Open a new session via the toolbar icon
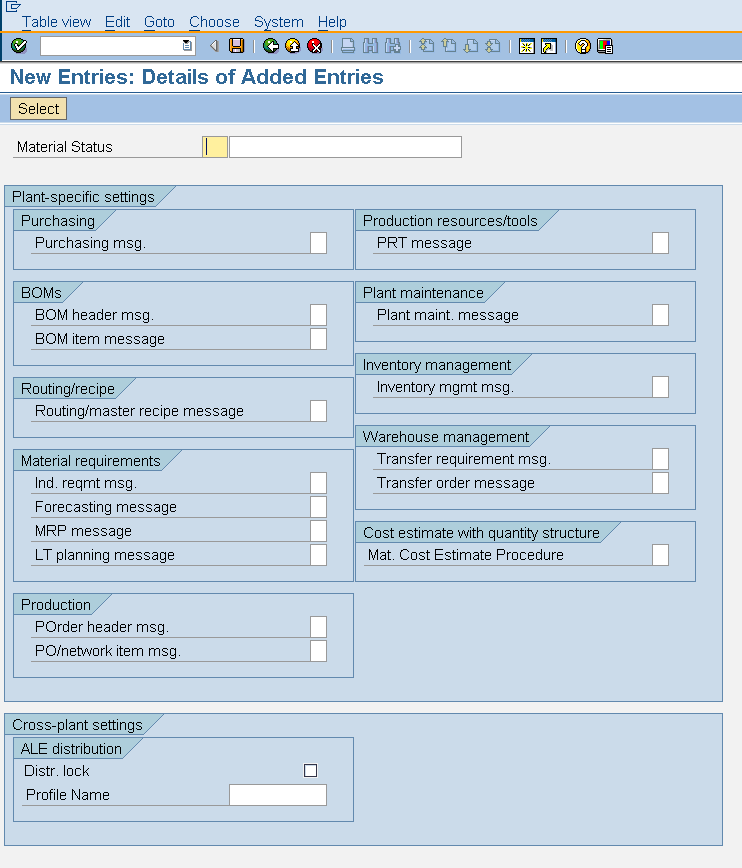742x868 pixels. 526,45
